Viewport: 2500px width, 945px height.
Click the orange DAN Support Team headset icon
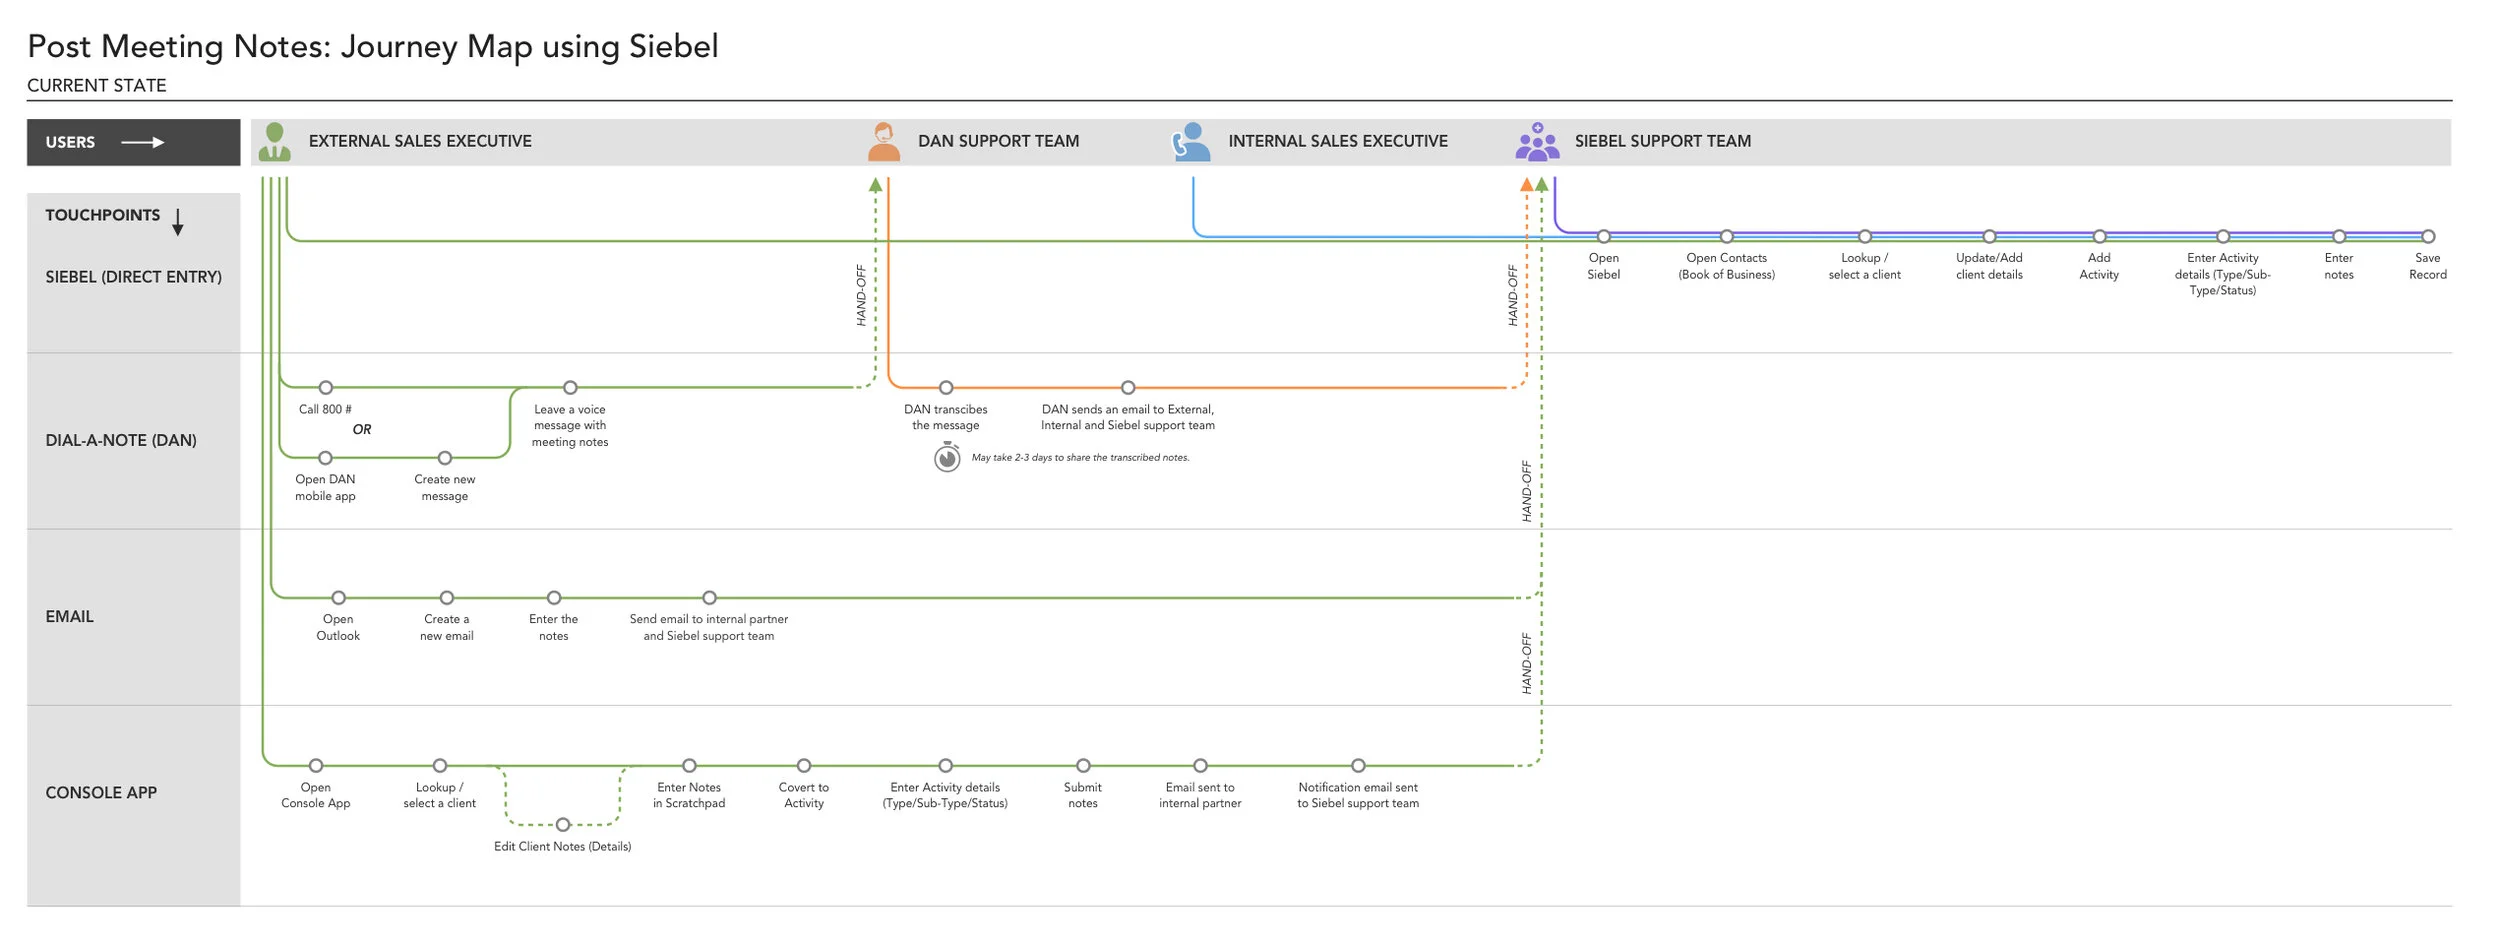tap(883, 142)
